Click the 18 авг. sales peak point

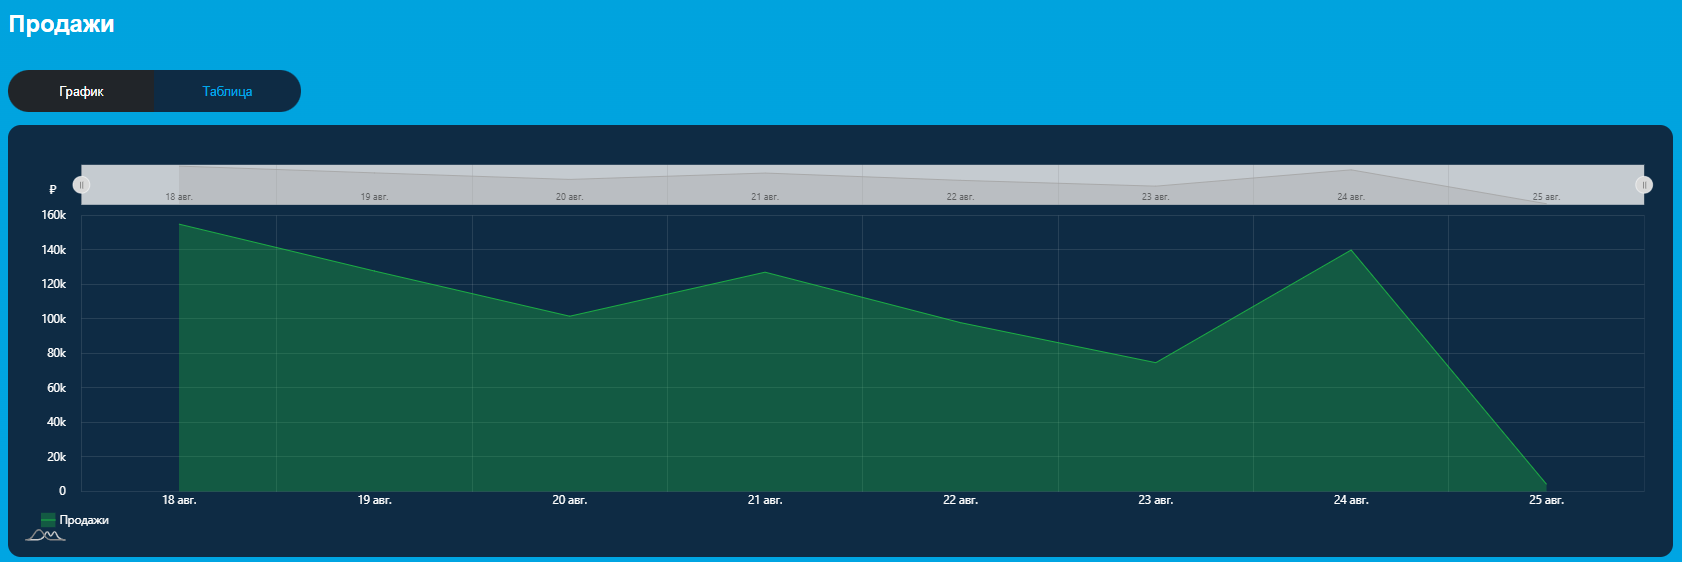tap(180, 224)
